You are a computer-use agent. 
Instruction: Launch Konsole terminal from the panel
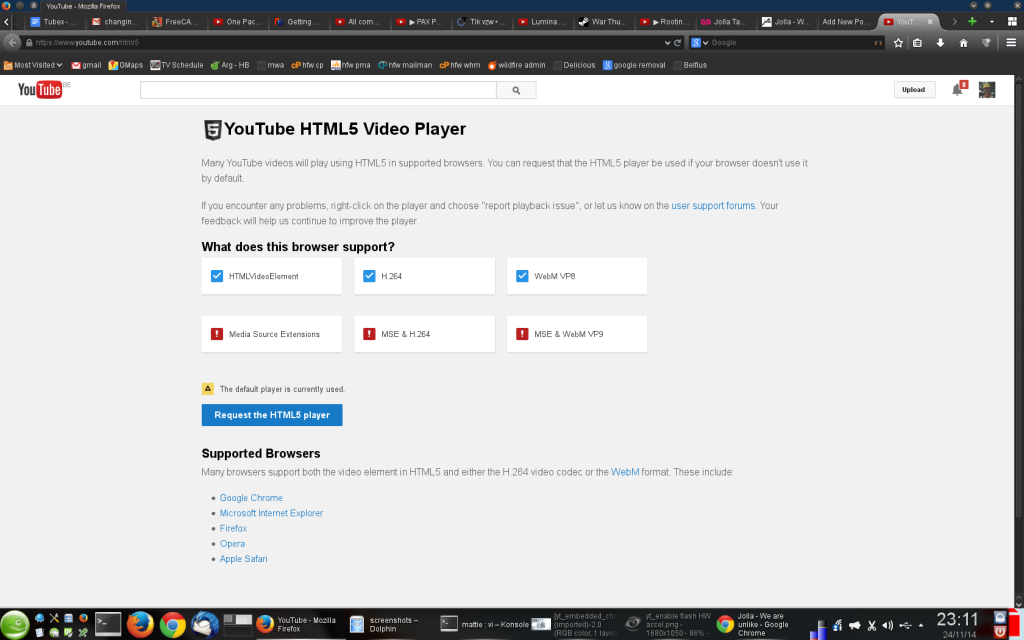[x=108, y=624]
